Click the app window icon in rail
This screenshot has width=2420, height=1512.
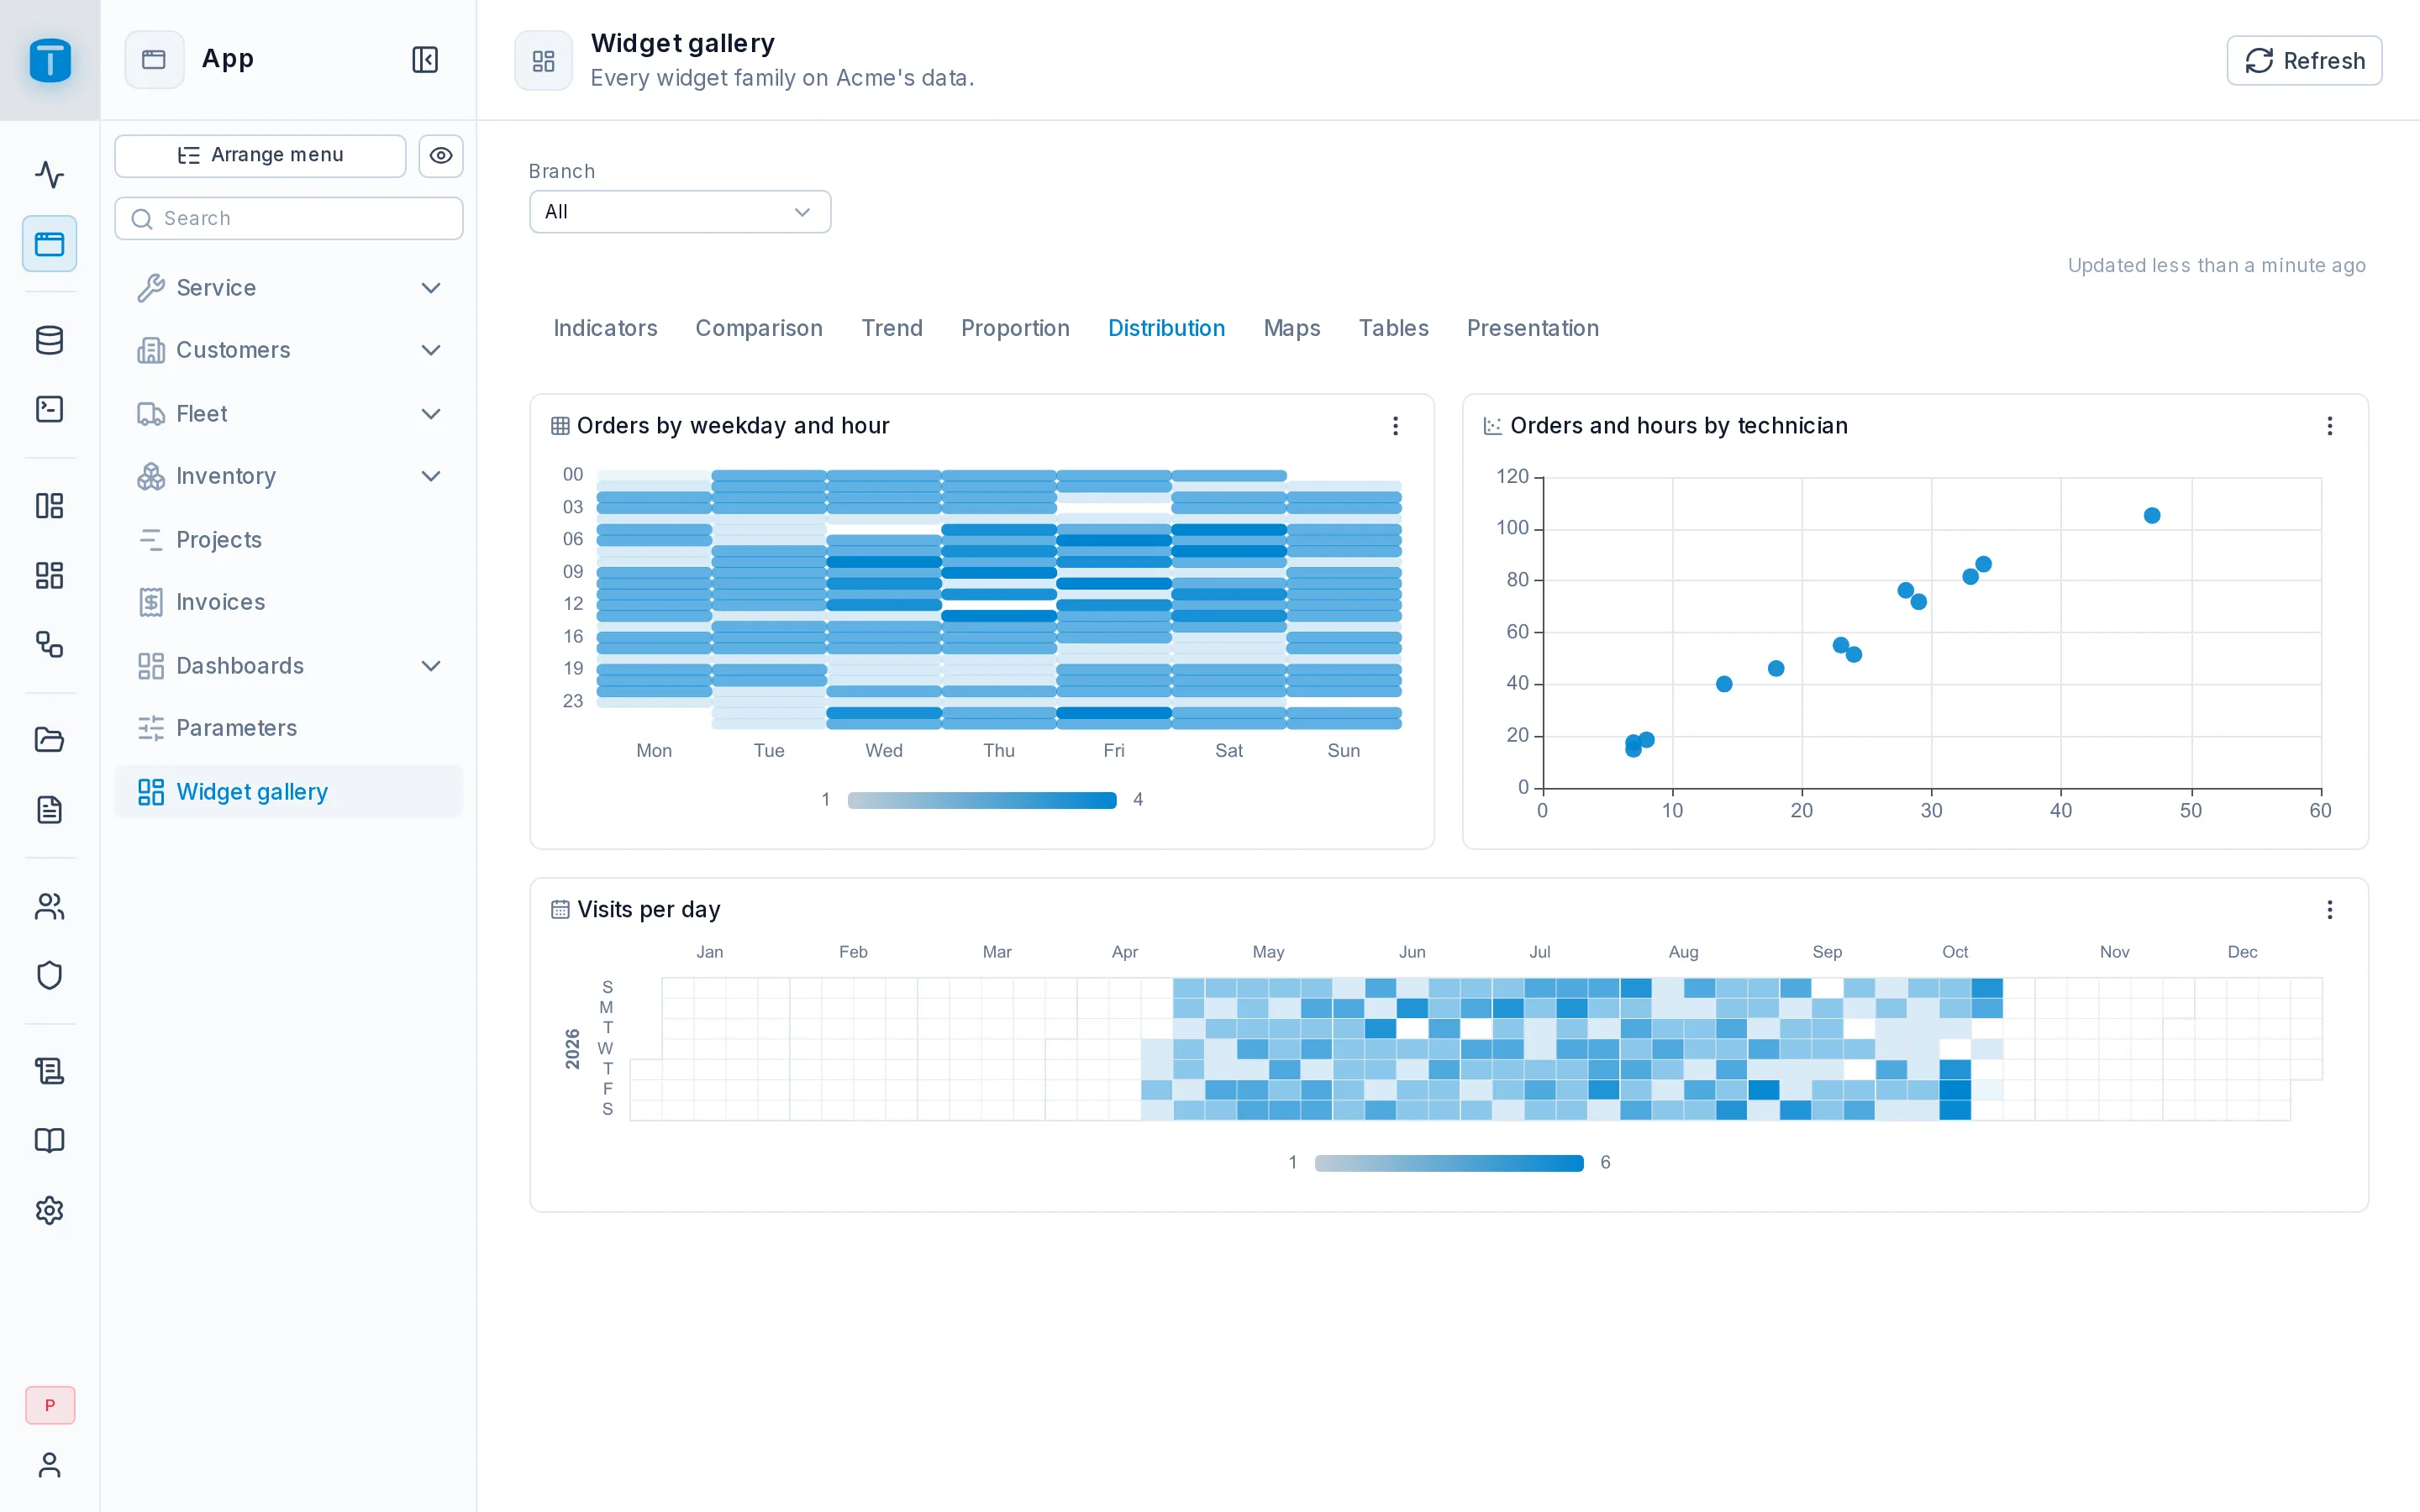[49, 243]
